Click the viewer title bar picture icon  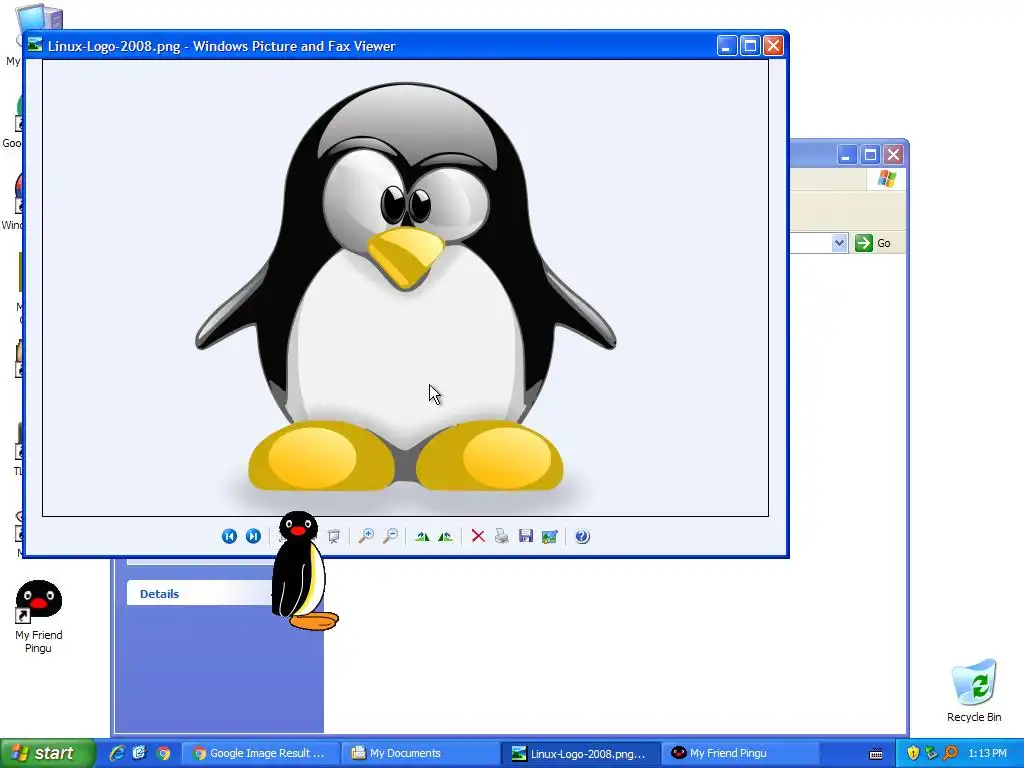(x=35, y=45)
